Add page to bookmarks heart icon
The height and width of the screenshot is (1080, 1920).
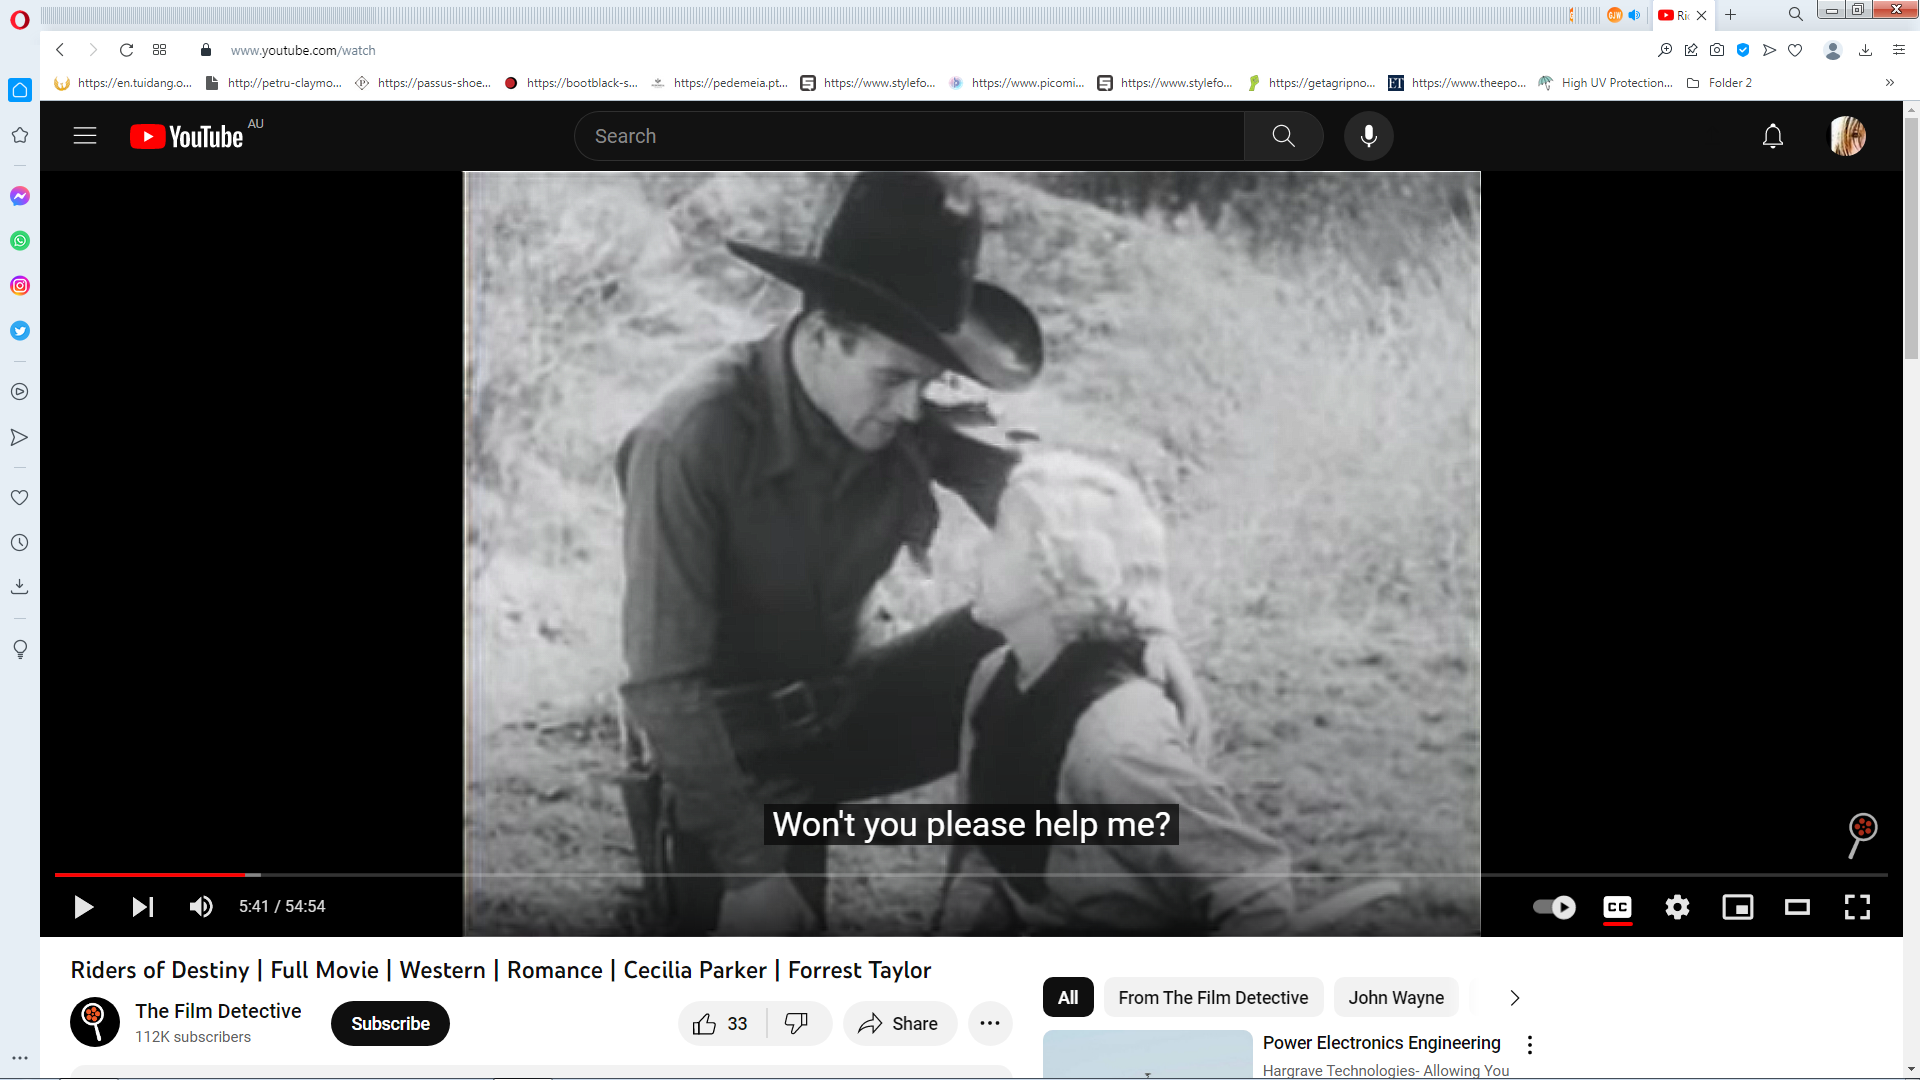coord(1795,50)
